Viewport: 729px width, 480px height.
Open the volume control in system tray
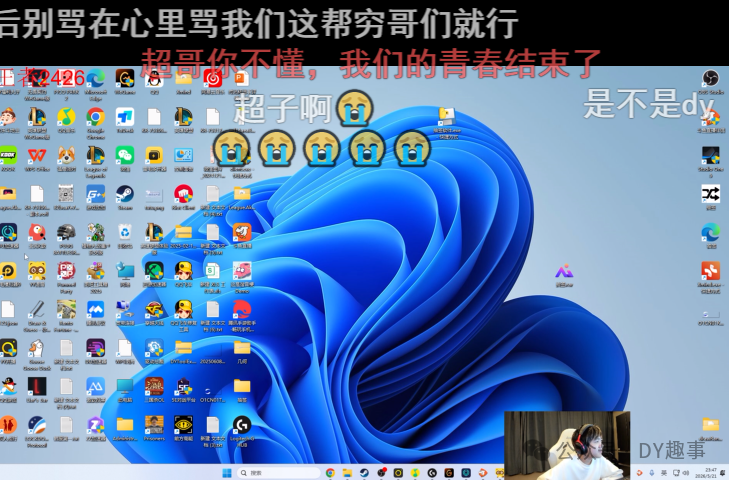click(686, 473)
